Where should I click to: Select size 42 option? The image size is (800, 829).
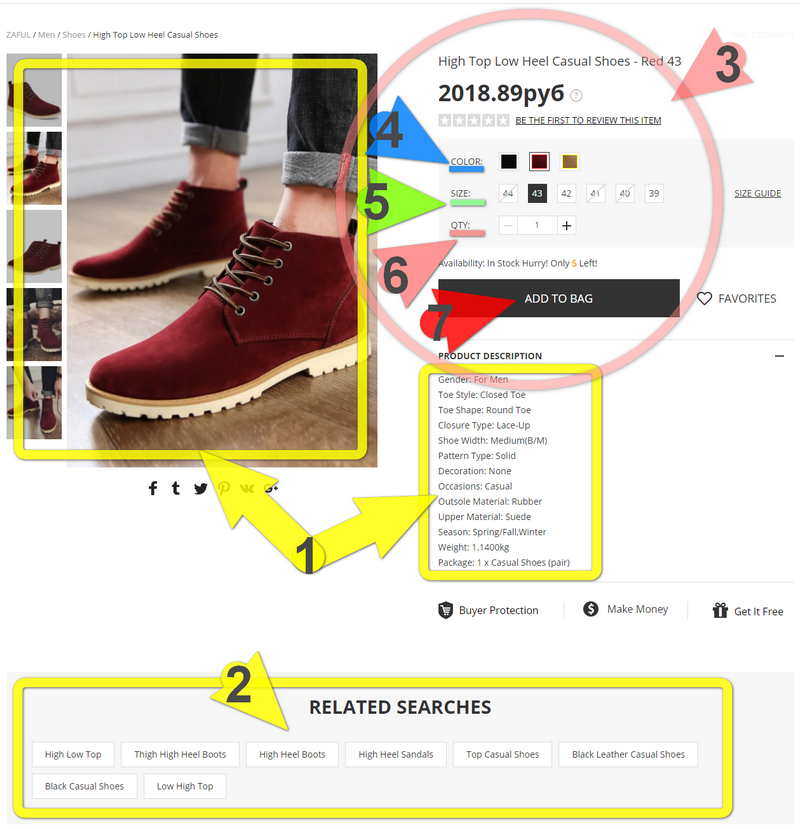click(566, 194)
